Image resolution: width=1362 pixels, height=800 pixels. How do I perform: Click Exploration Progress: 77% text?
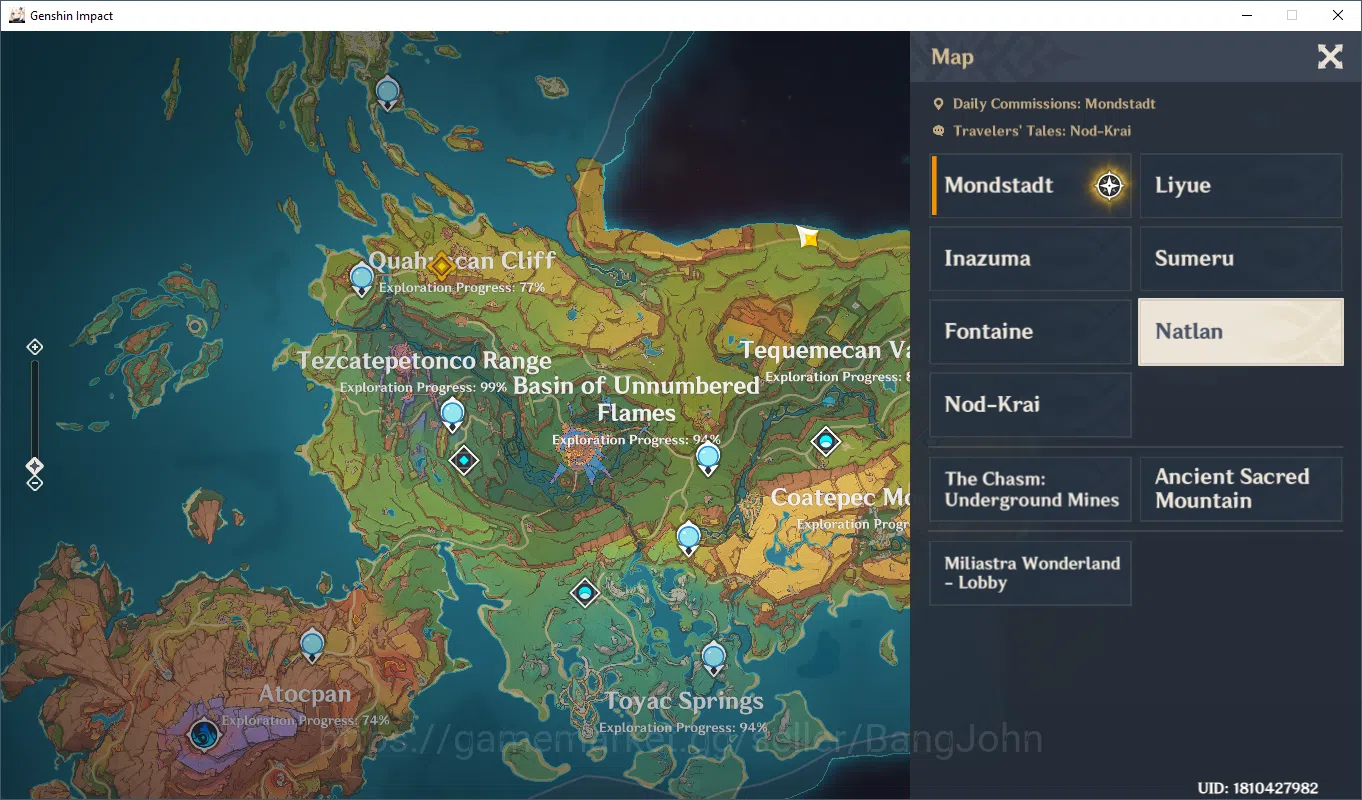tap(462, 287)
